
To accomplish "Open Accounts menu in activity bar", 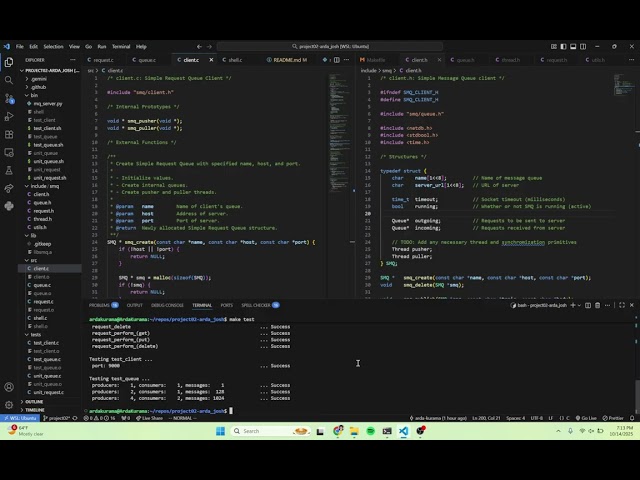I will 9,387.
